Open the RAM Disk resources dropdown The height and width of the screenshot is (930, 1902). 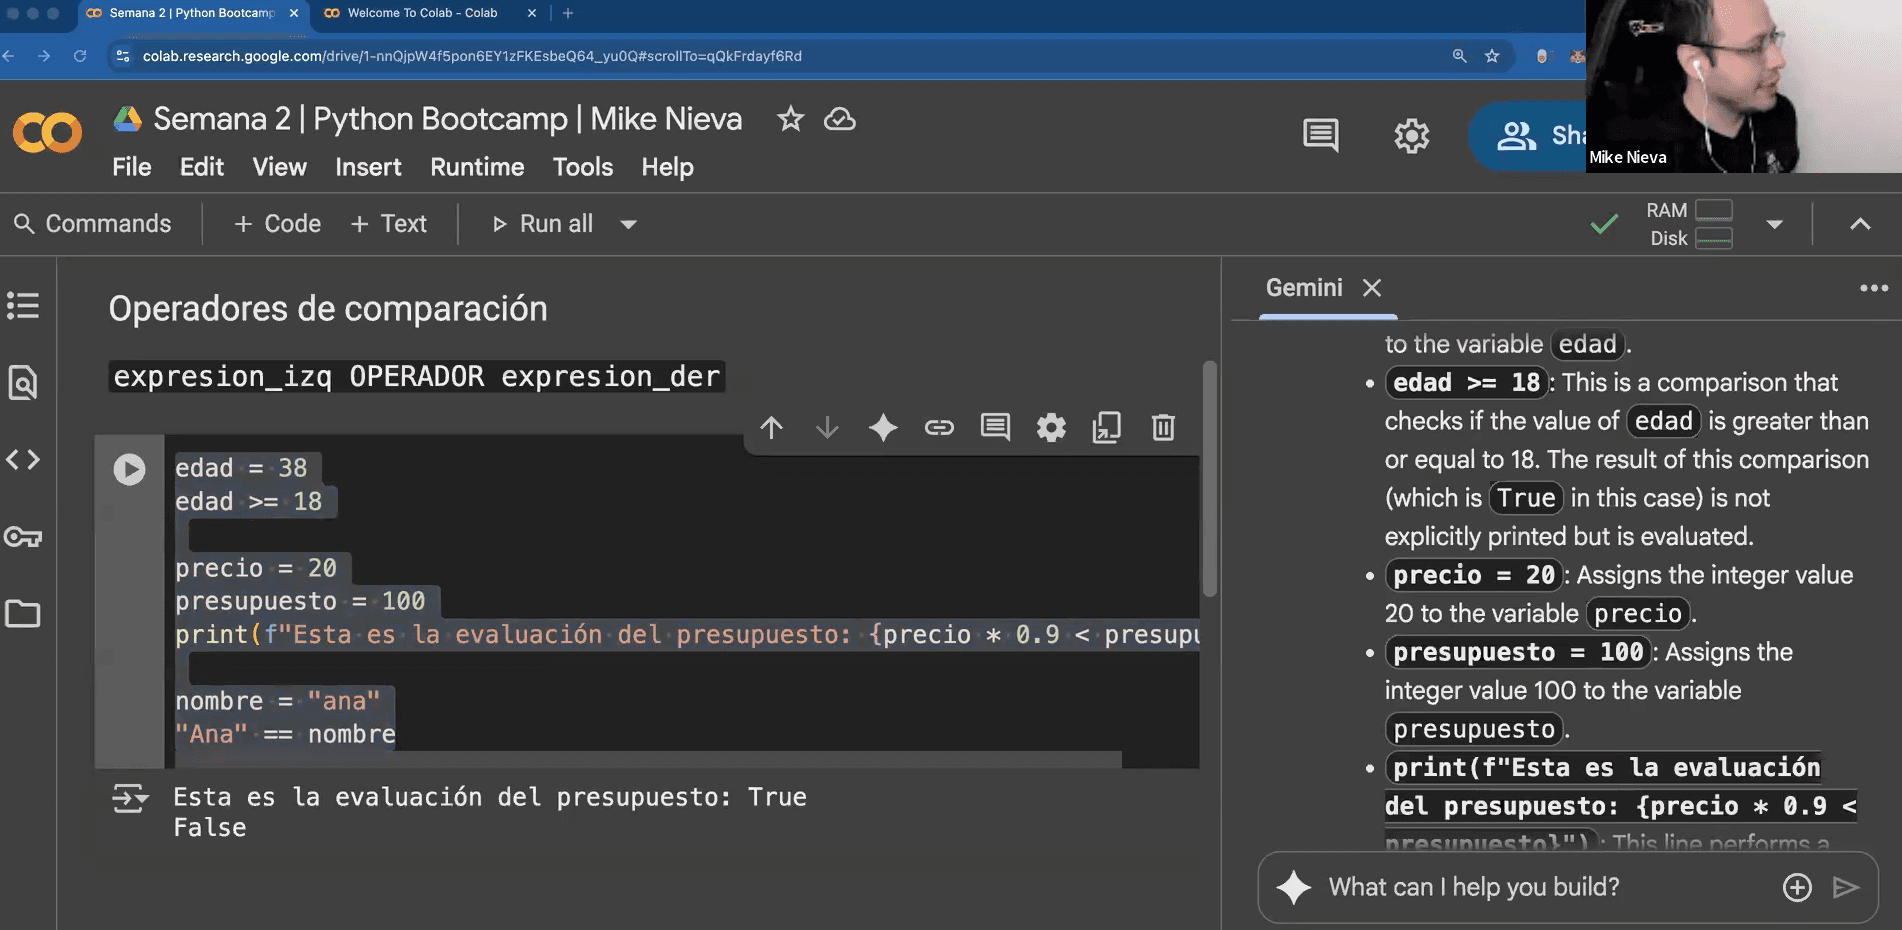(1774, 224)
